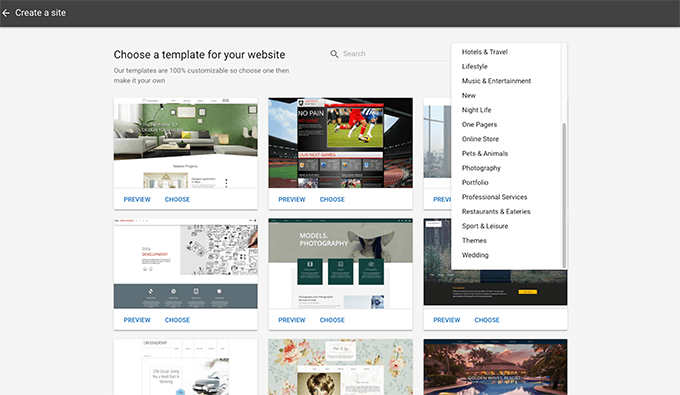The height and width of the screenshot is (395, 680).
Task: Open the floral vintage template thumbnail
Action: 340,367
